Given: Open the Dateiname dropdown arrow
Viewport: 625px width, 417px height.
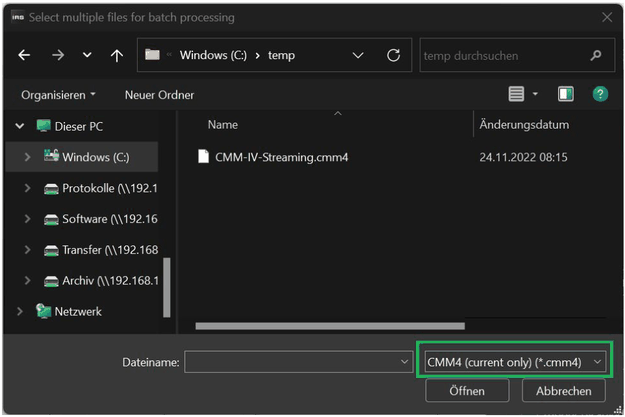Looking at the screenshot, I should point(405,362).
